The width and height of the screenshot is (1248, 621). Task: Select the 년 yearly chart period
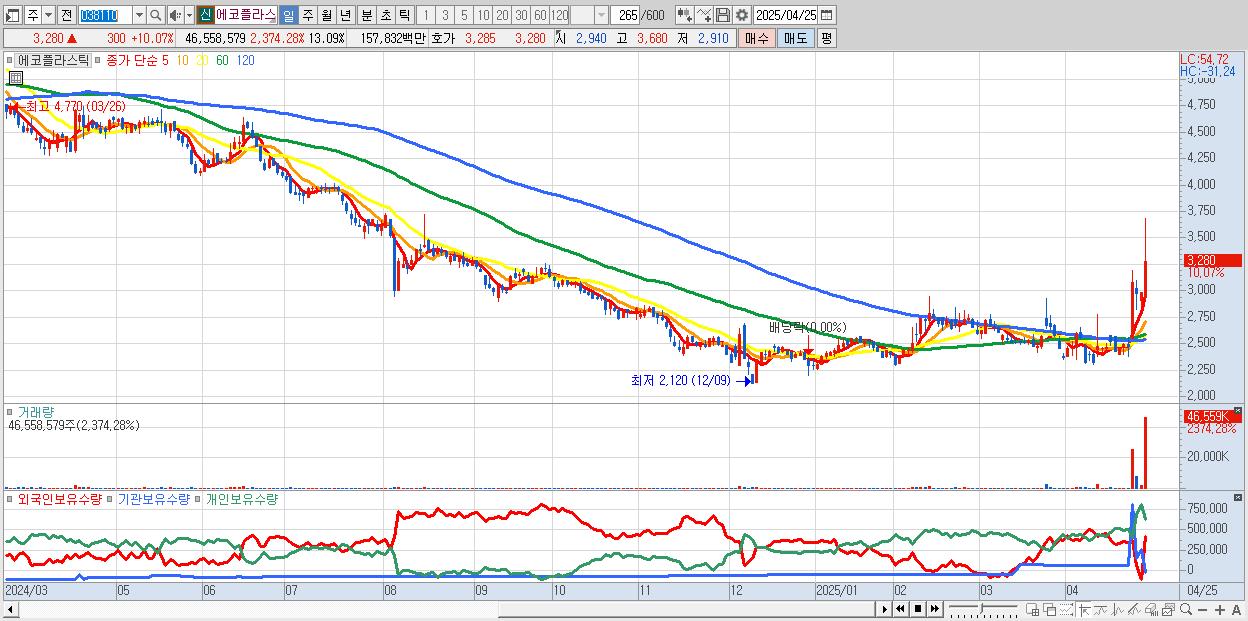tap(345, 15)
